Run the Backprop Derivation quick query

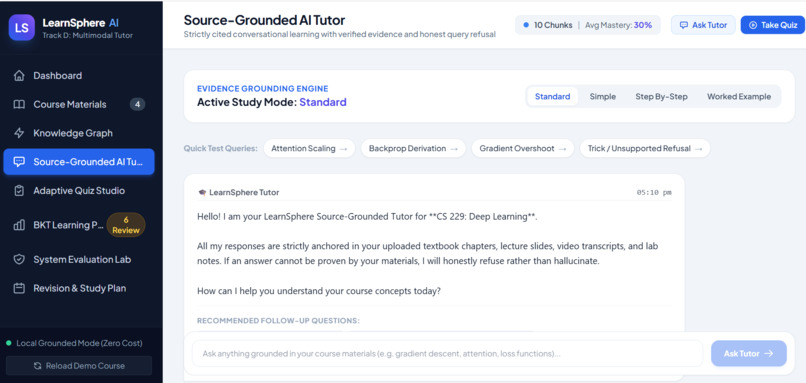point(413,149)
